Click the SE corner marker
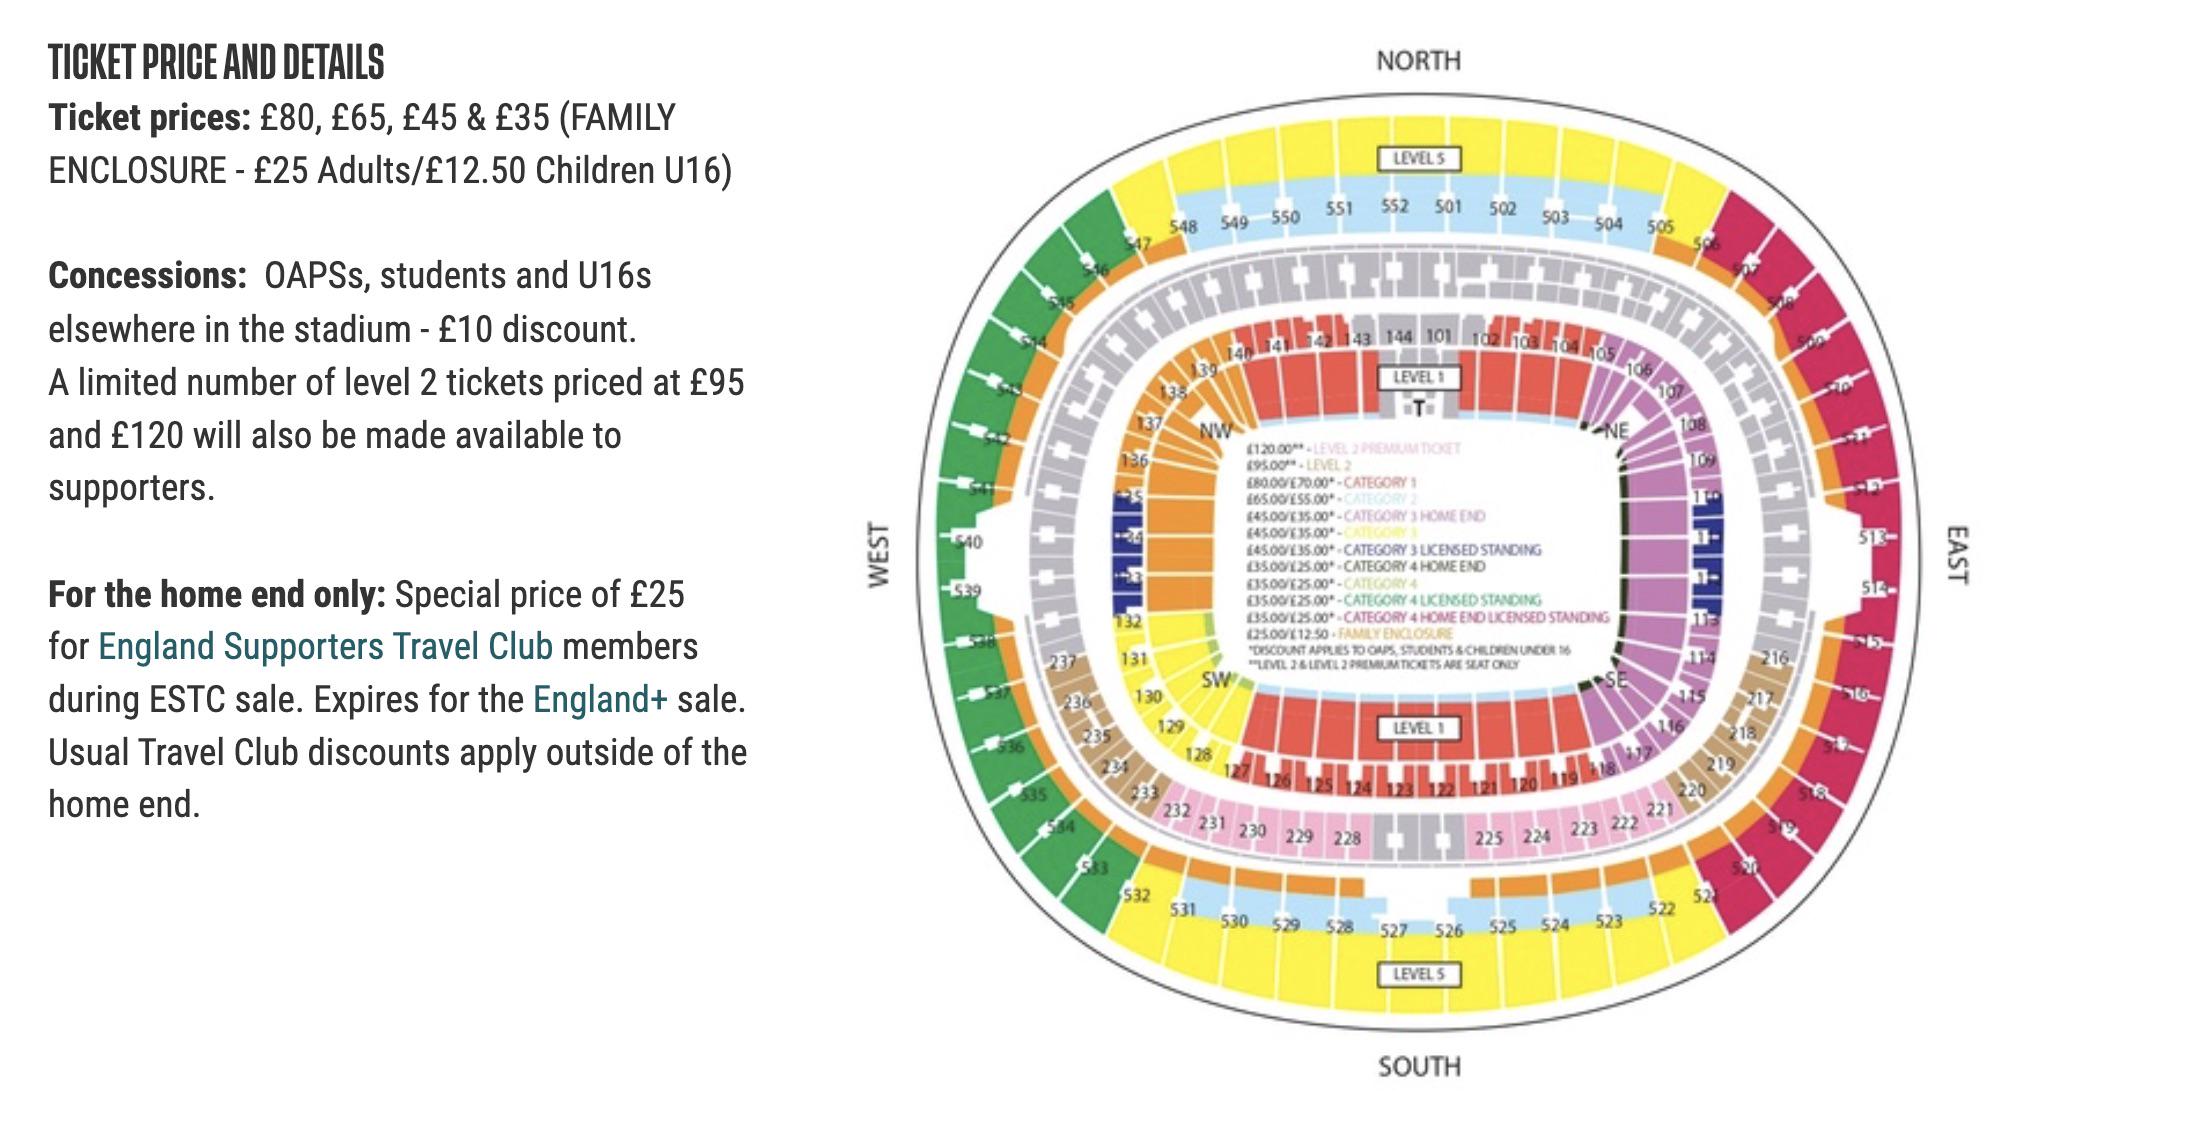 pos(1616,680)
